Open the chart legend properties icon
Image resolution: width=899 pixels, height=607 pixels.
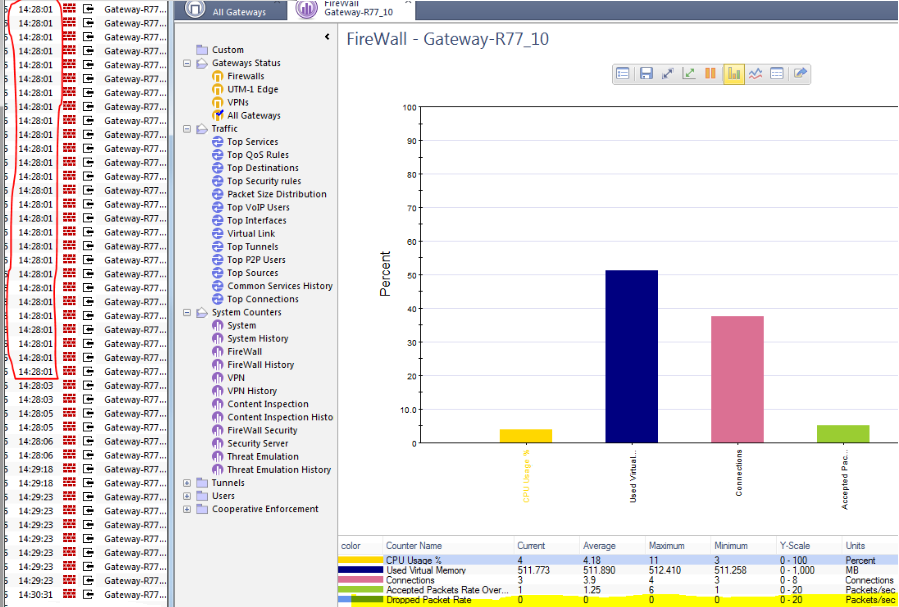pyautogui.click(x=622, y=73)
